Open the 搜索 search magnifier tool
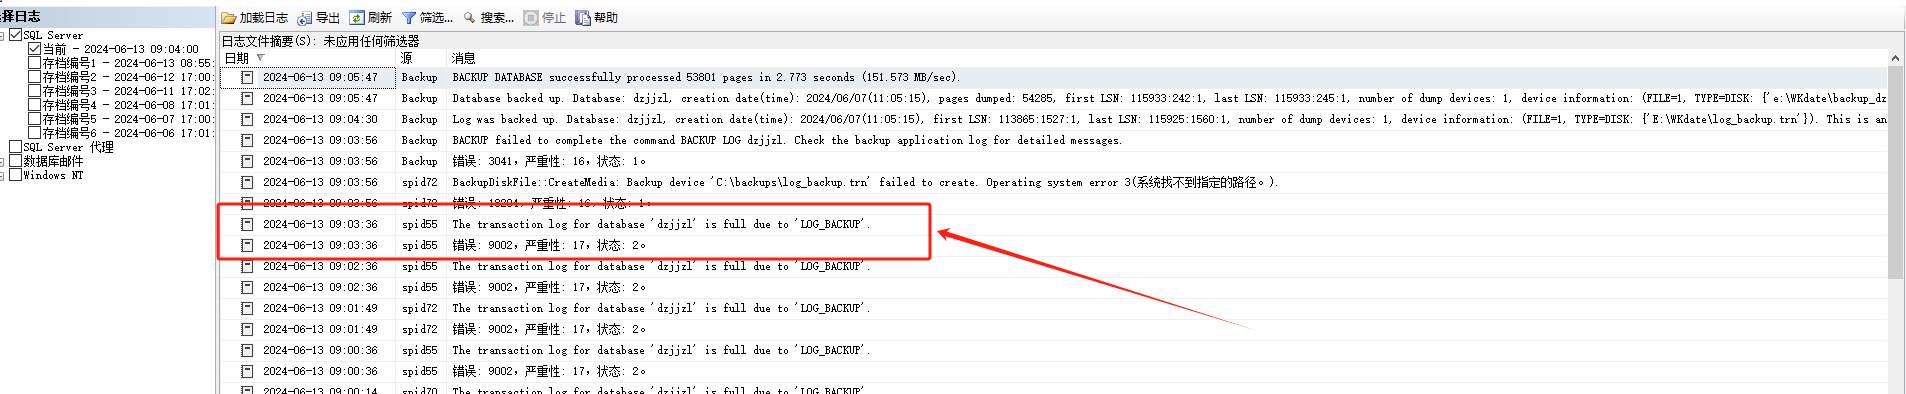 [x=488, y=18]
